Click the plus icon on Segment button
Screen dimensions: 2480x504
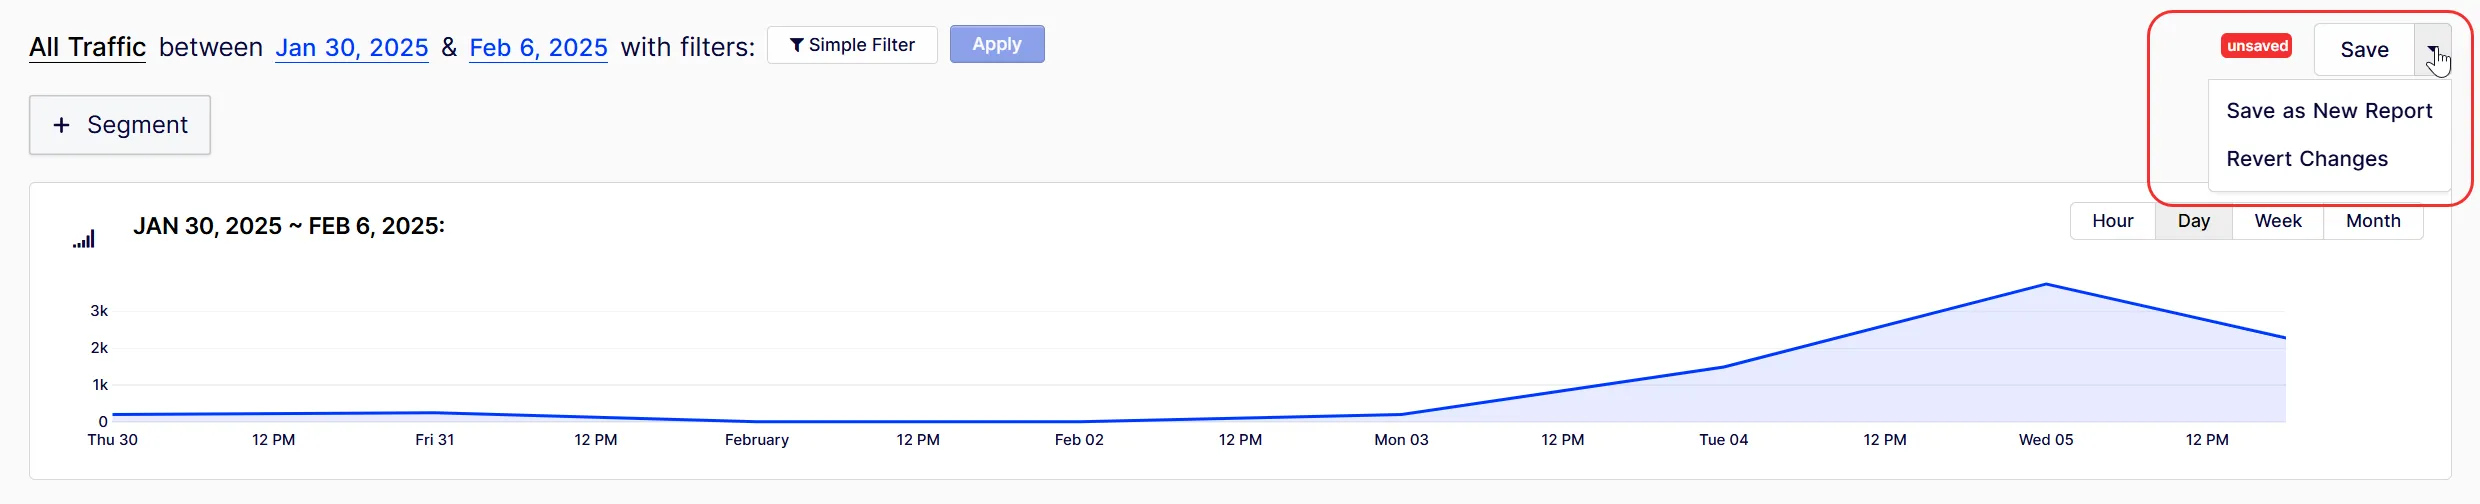click(x=62, y=125)
